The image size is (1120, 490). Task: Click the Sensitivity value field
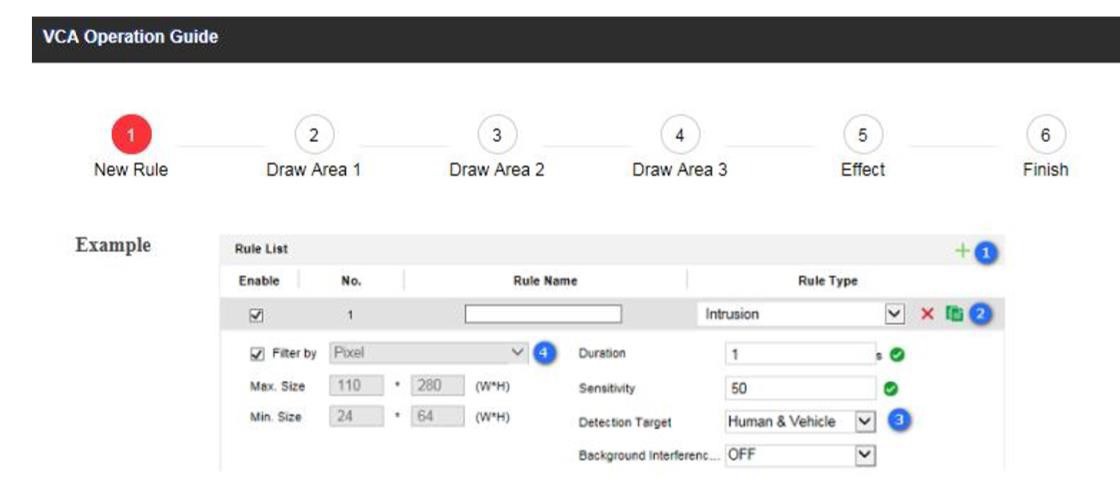point(800,388)
